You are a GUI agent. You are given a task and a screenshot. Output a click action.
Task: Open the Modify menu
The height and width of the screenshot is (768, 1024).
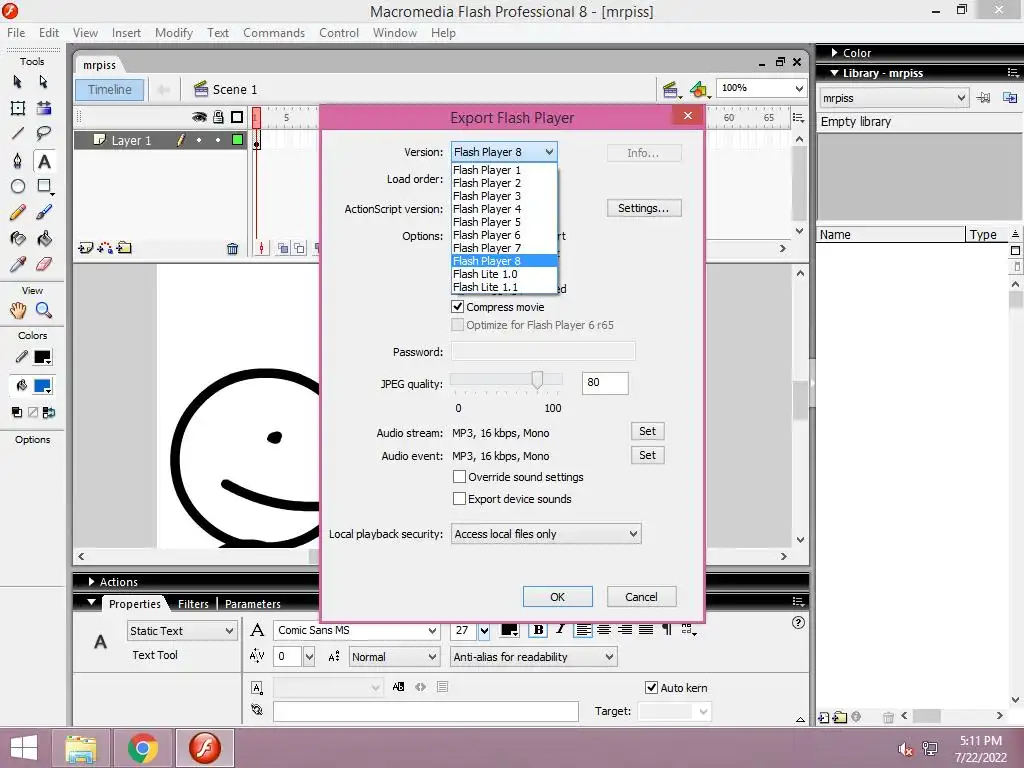click(x=174, y=33)
